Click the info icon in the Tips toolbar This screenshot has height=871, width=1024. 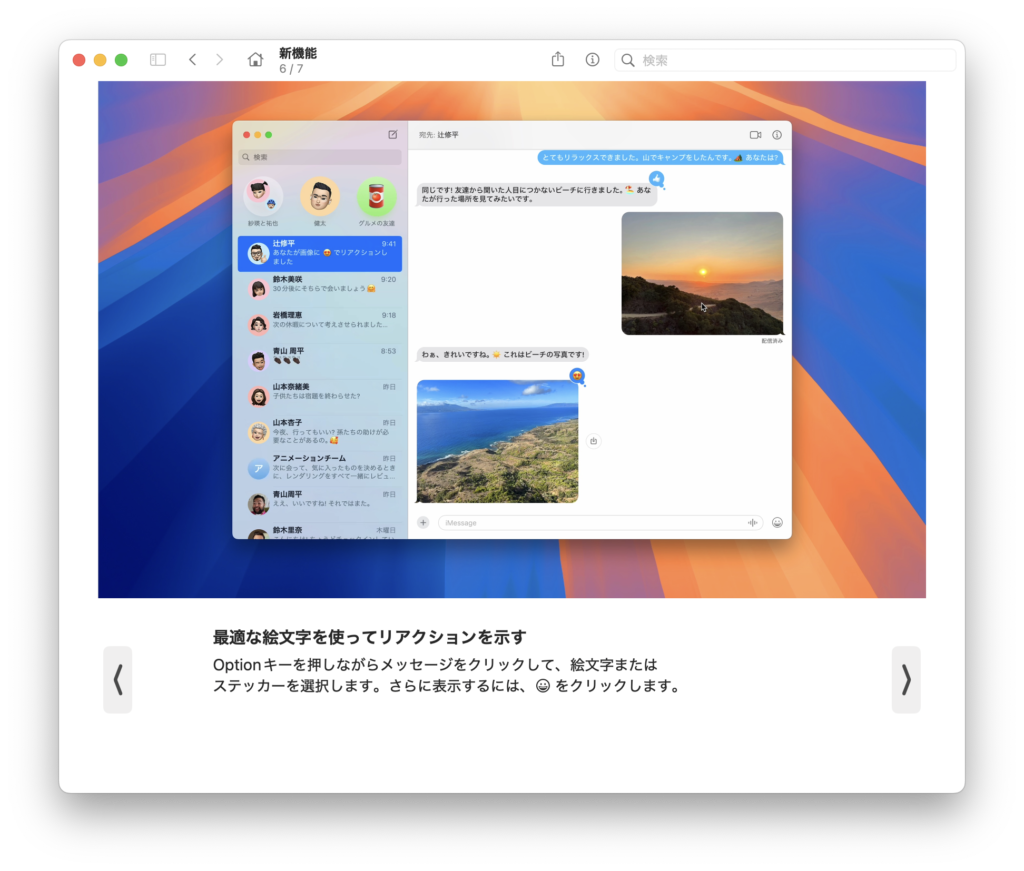[x=592, y=59]
